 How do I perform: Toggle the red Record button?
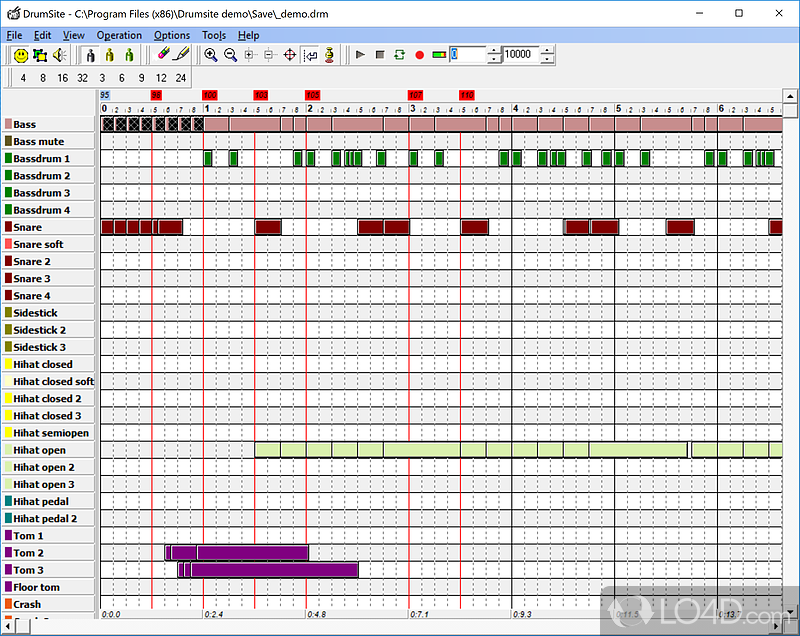419,55
